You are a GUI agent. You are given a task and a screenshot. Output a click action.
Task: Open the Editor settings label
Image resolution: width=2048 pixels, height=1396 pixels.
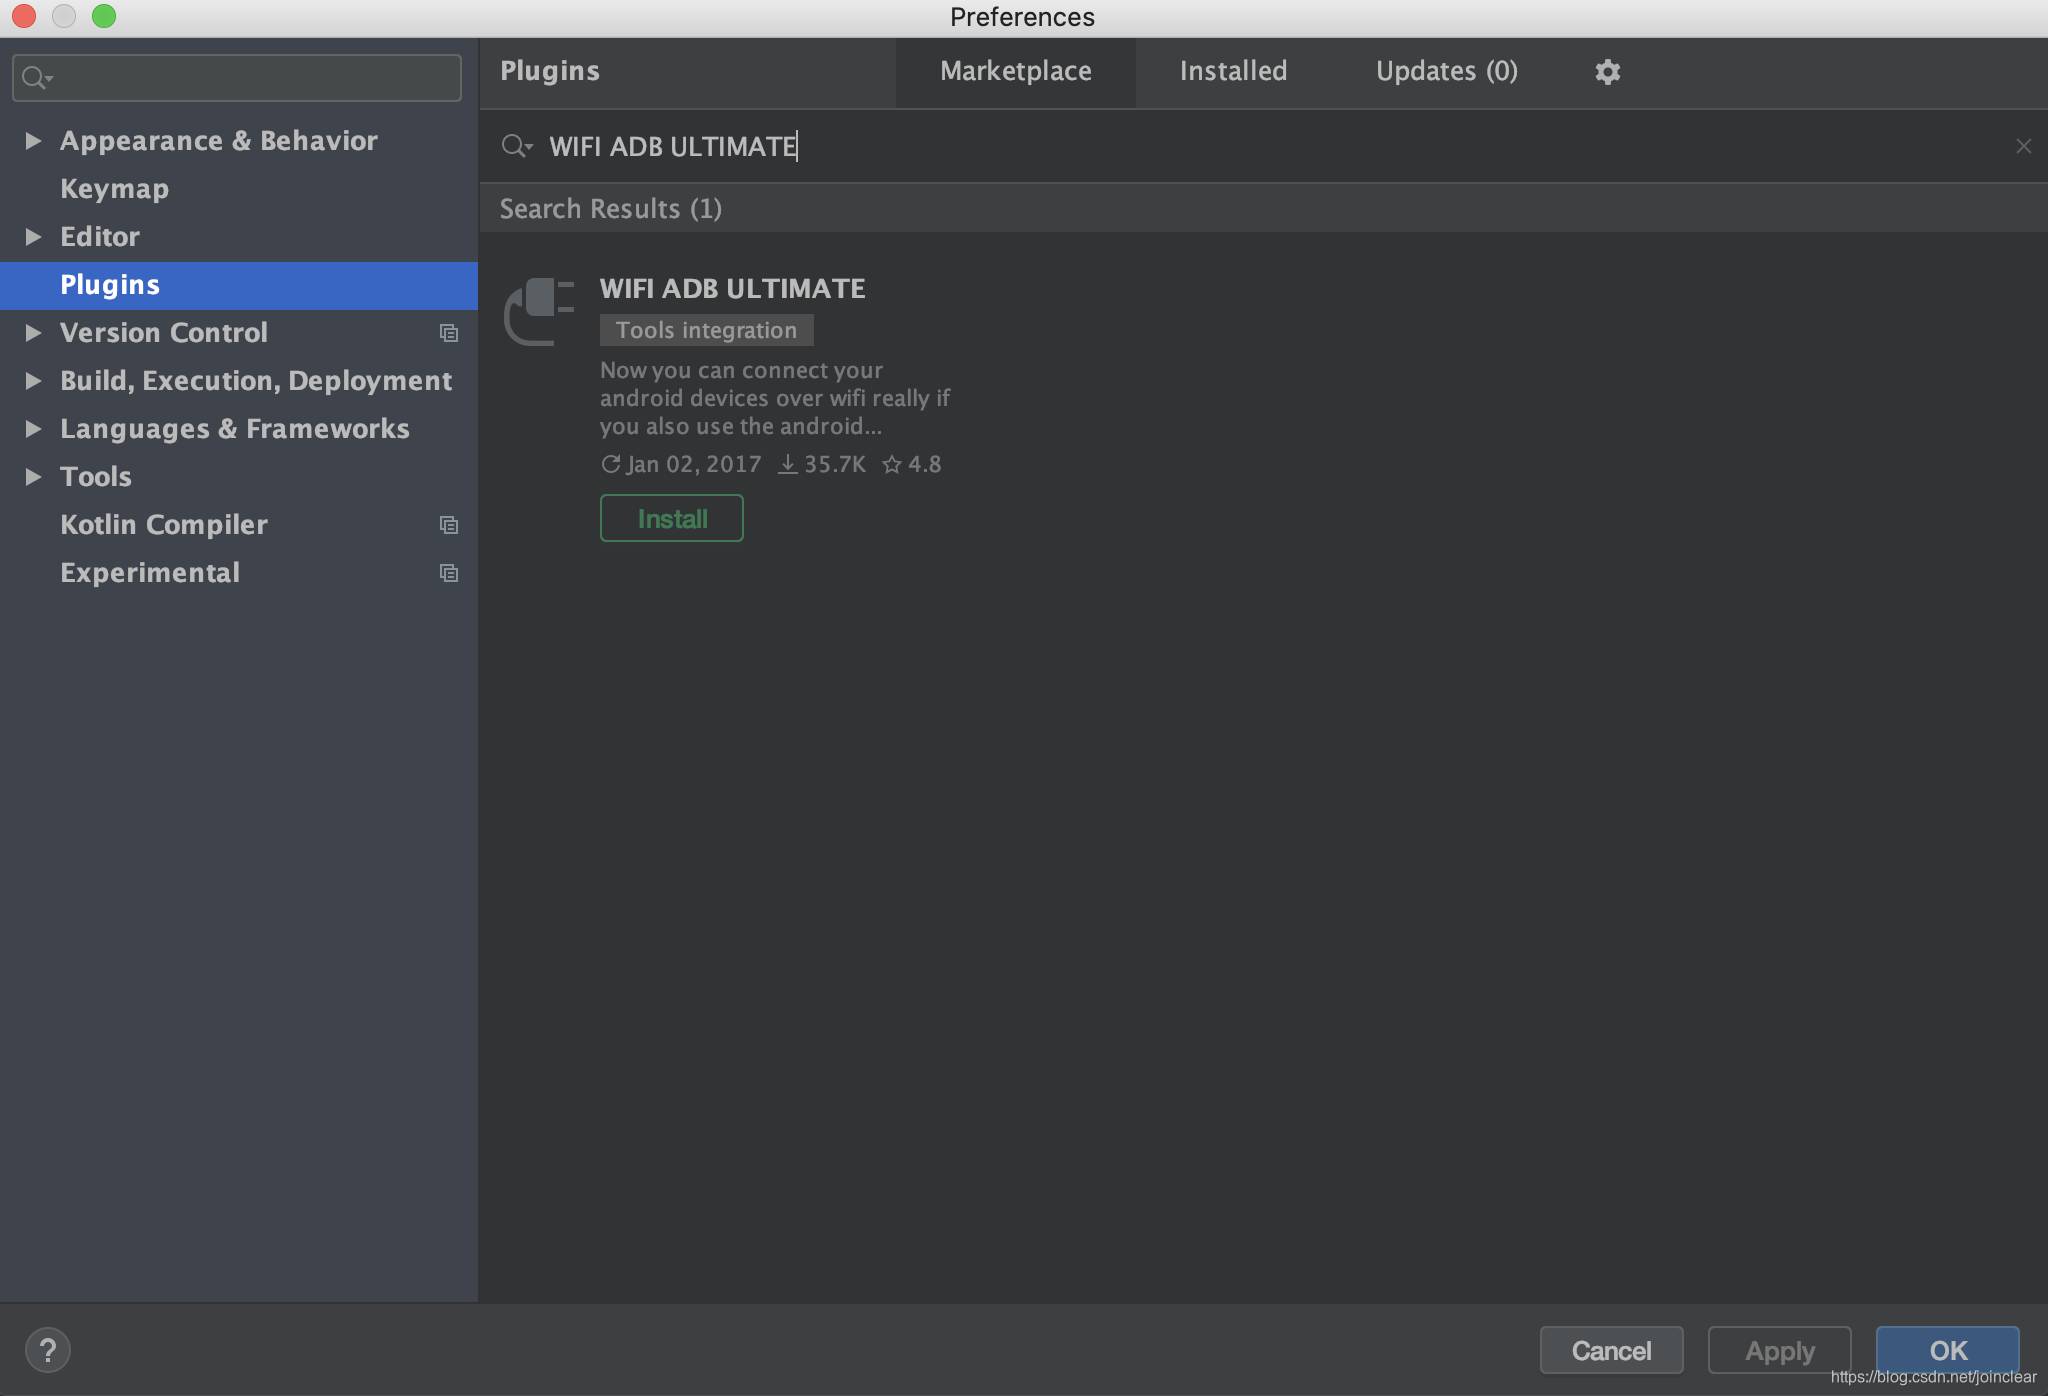(100, 237)
